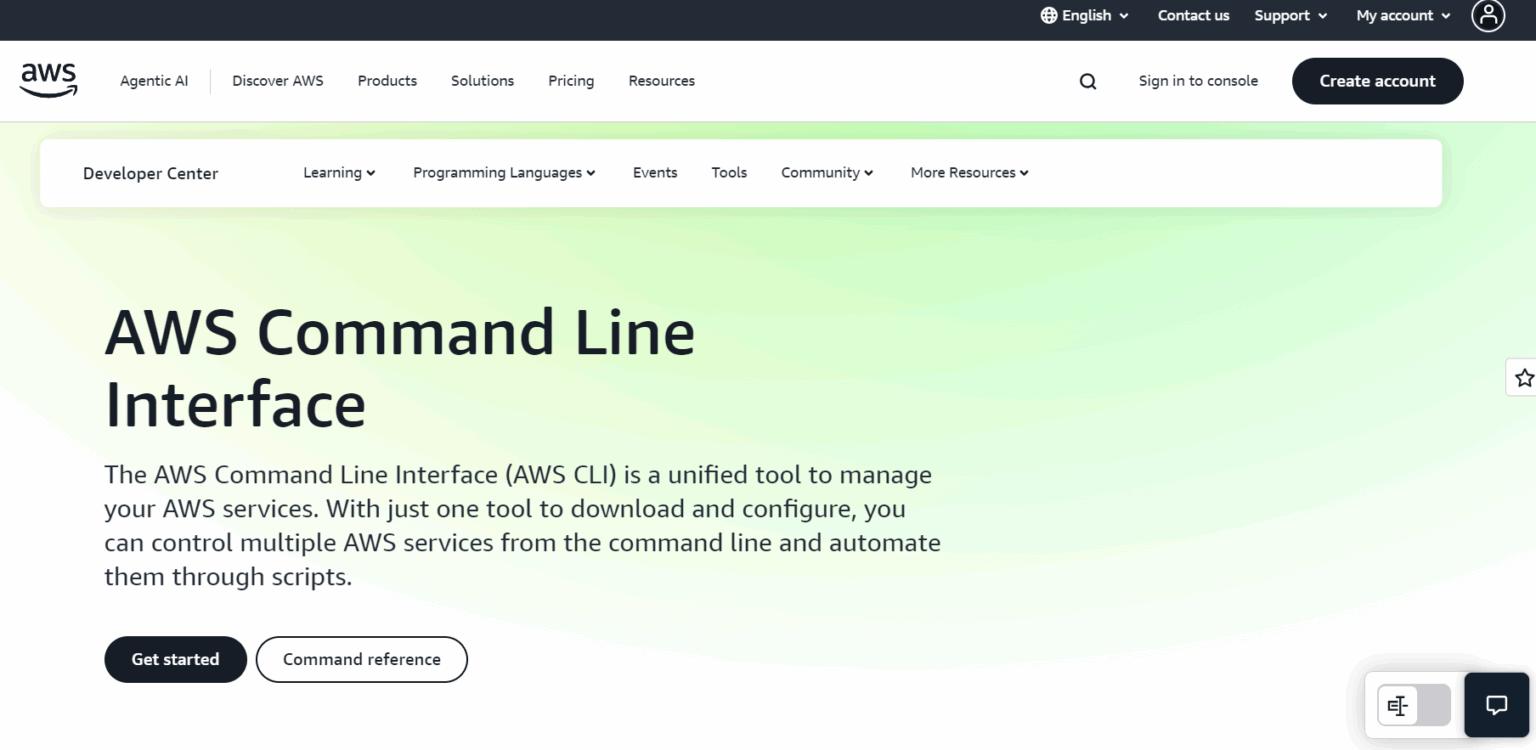Open the Programming Languages dropdown
The width and height of the screenshot is (1536, 750).
click(503, 172)
